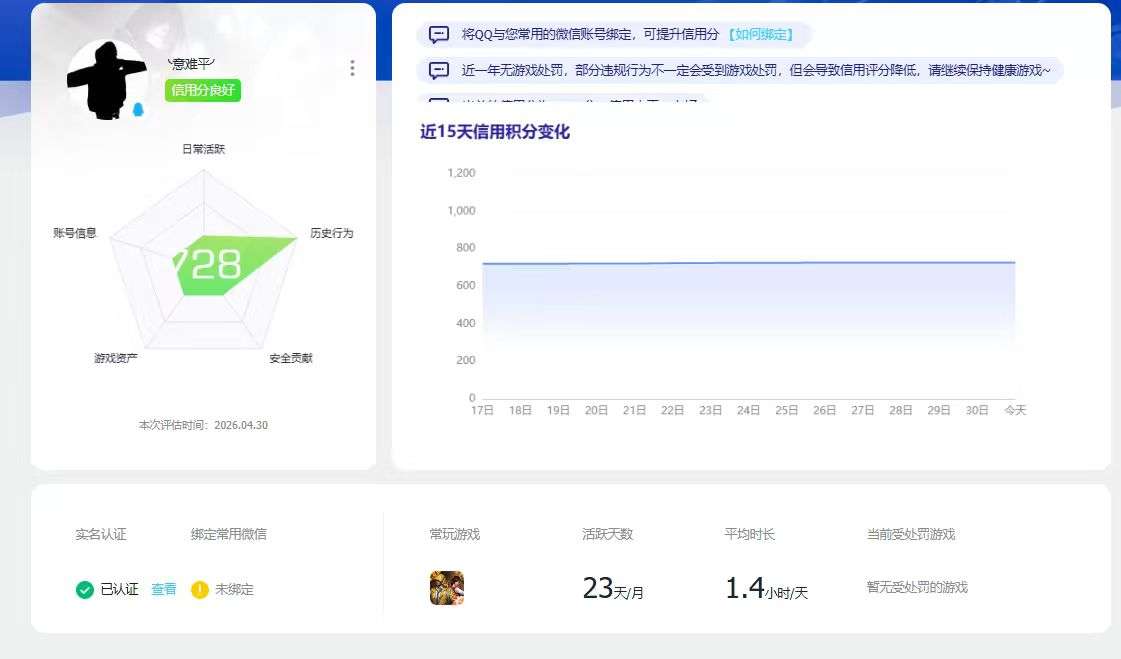Click the 账号信息 radar axis label
1121x659 pixels.
pyautogui.click(x=74, y=233)
